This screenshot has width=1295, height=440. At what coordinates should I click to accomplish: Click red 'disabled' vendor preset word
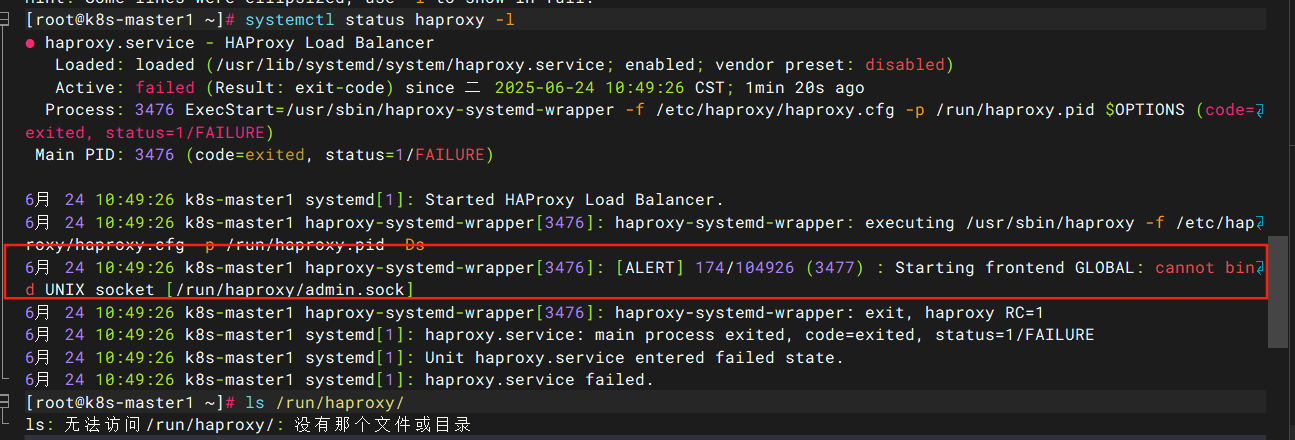tap(905, 65)
